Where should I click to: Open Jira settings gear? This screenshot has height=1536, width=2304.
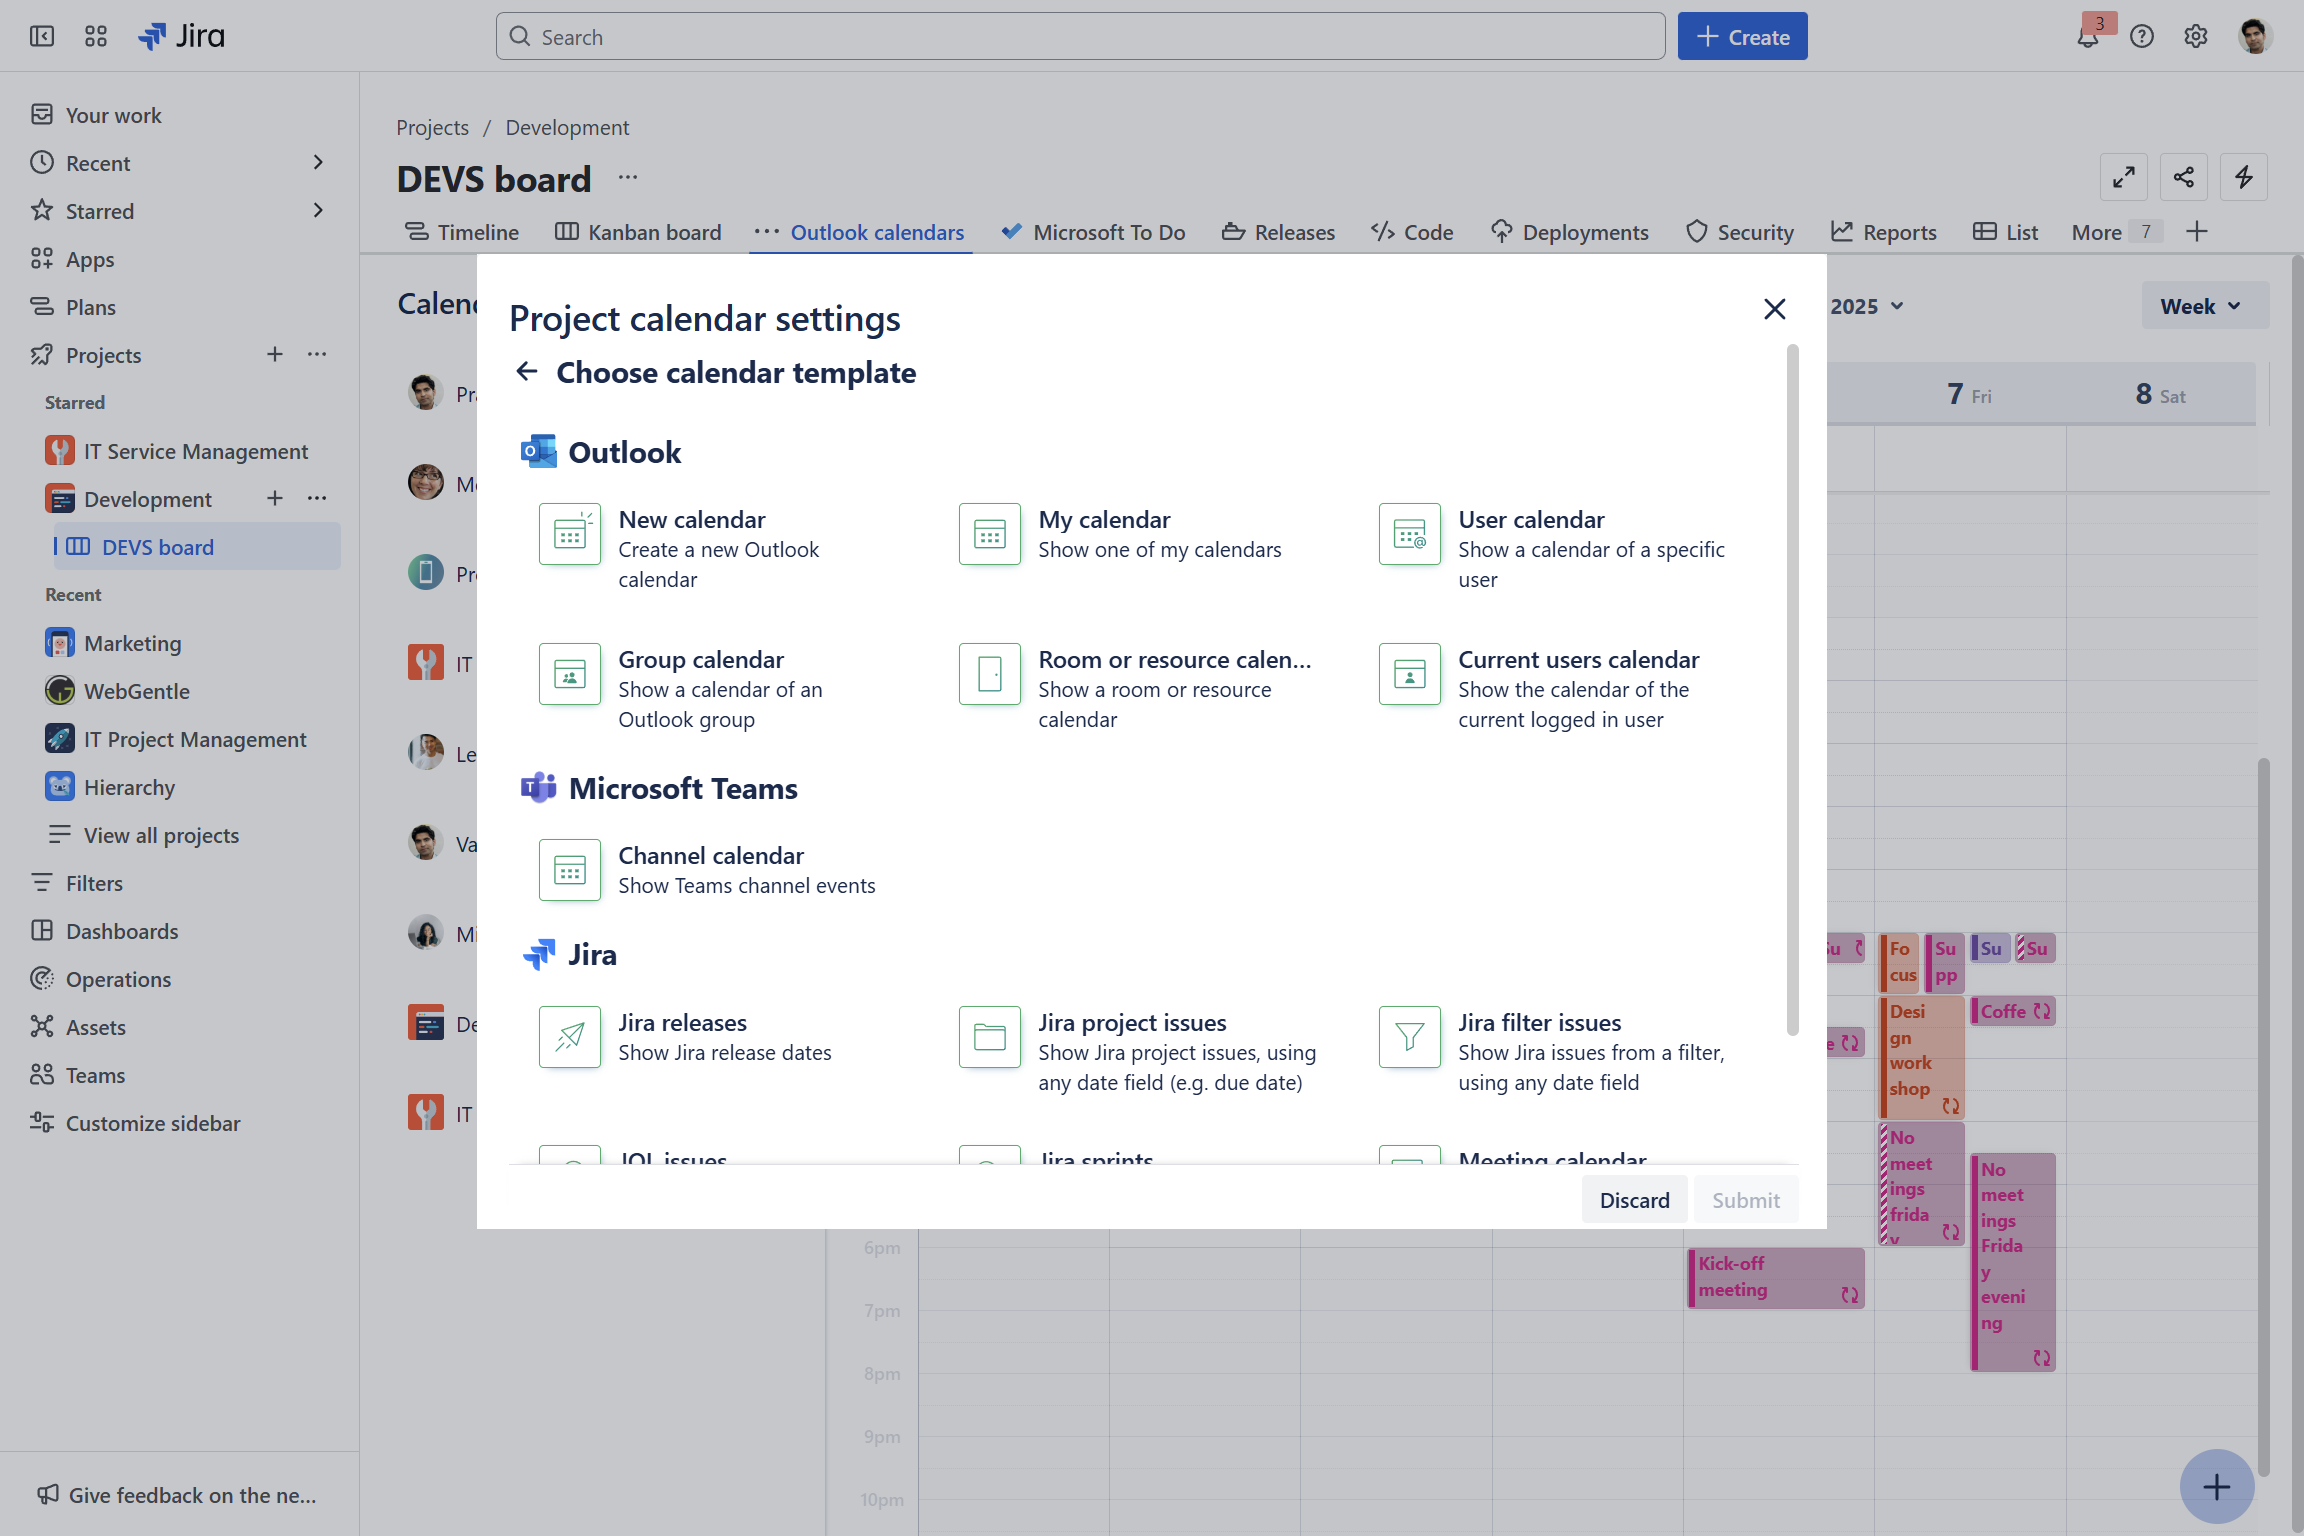click(x=2196, y=36)
